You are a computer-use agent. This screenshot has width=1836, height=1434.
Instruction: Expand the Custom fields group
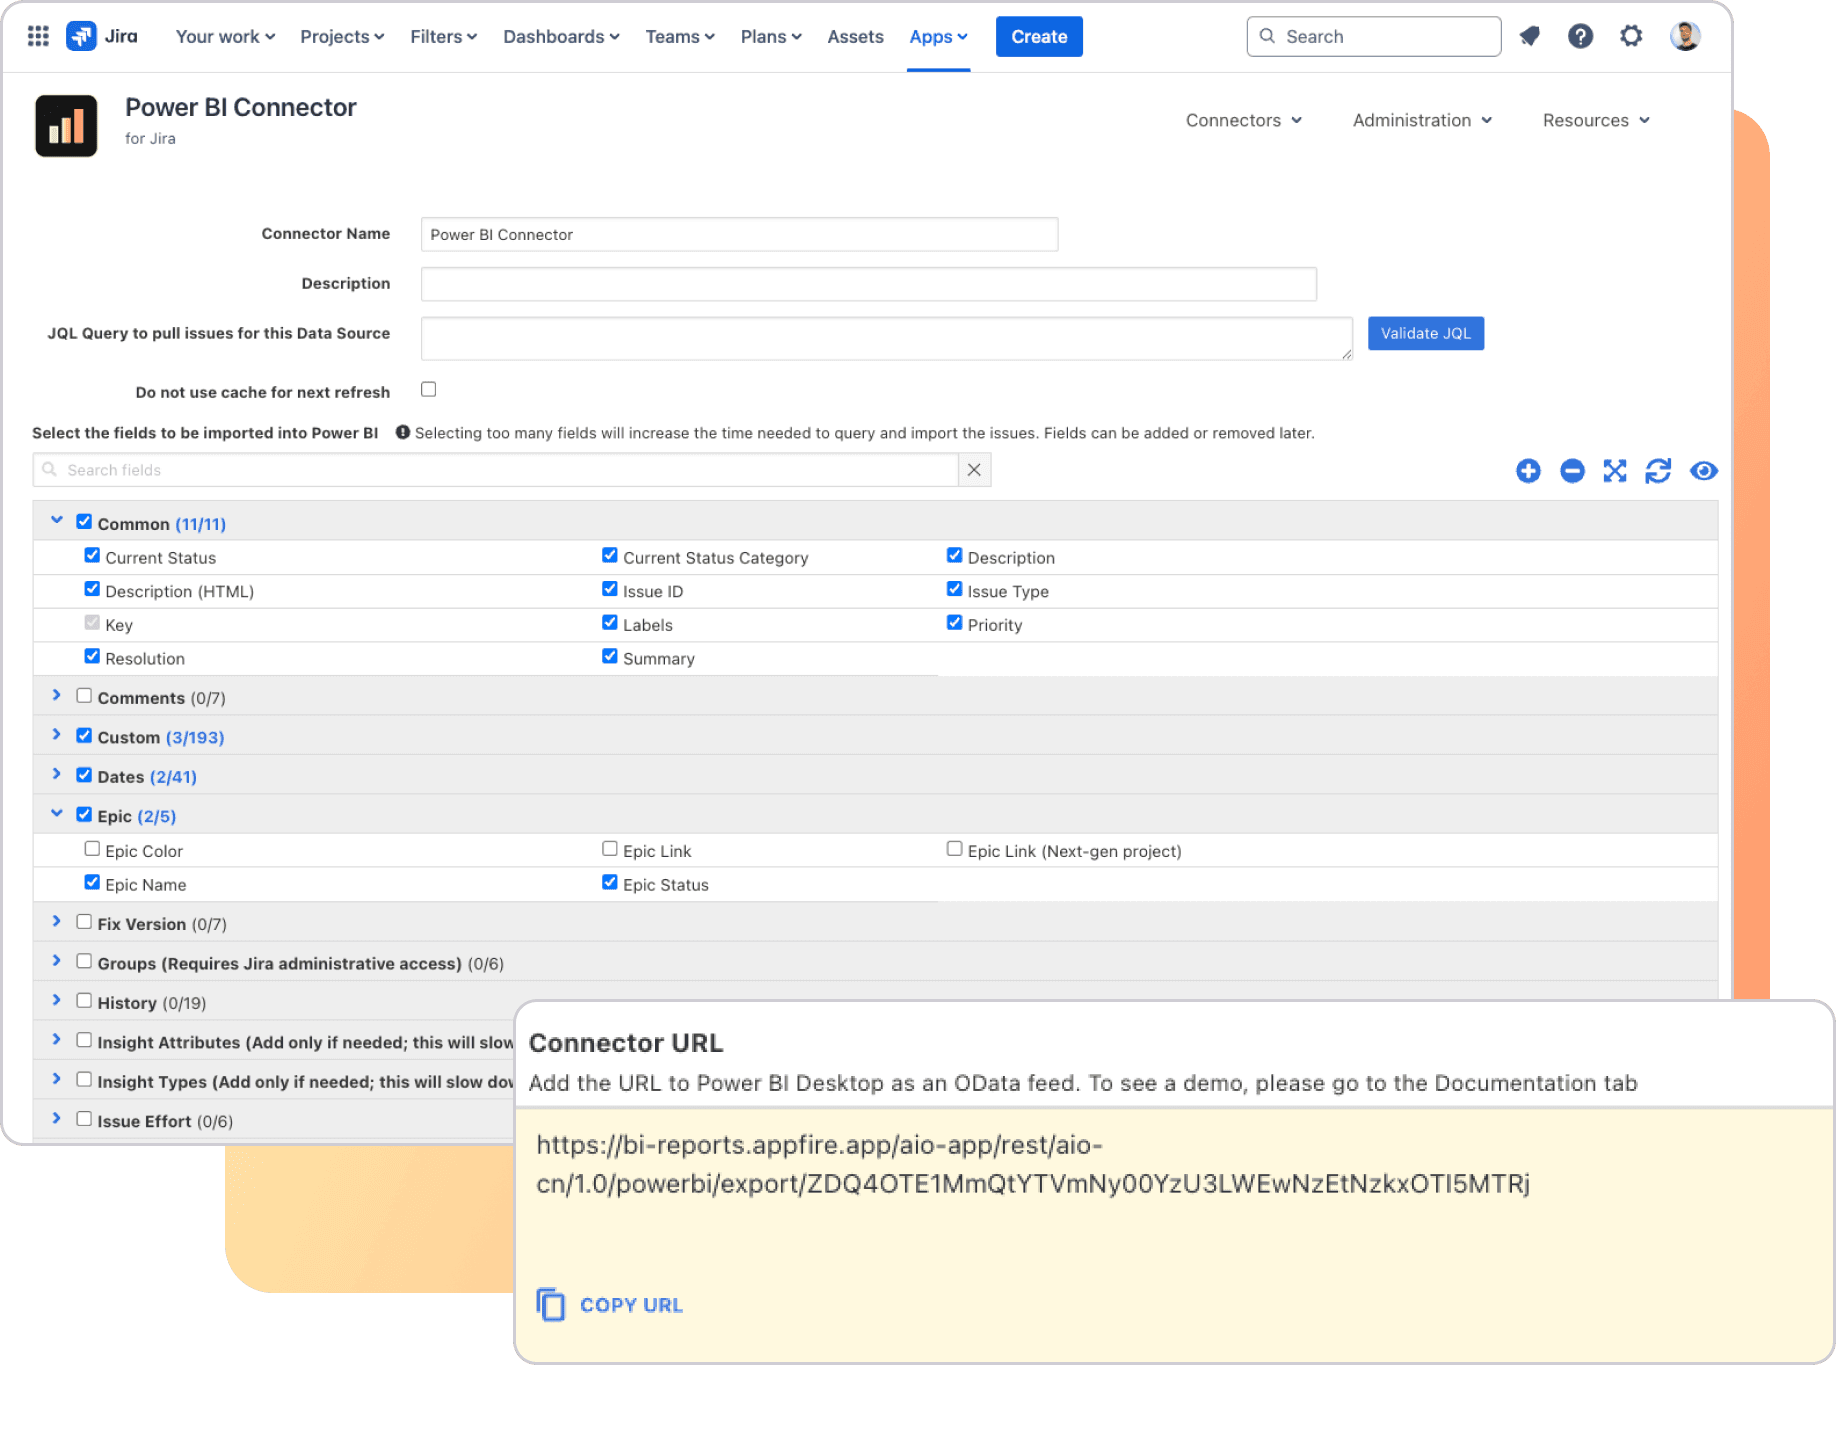point(57,734)
